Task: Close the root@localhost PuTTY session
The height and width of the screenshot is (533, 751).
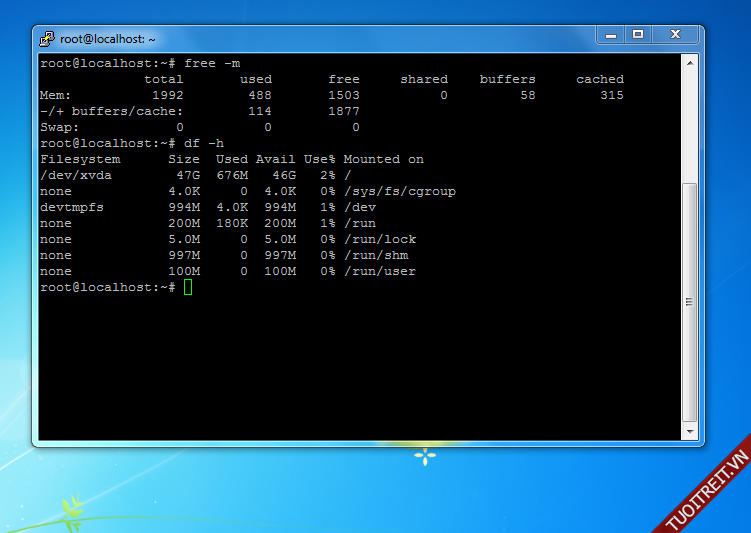Action: 675,35
